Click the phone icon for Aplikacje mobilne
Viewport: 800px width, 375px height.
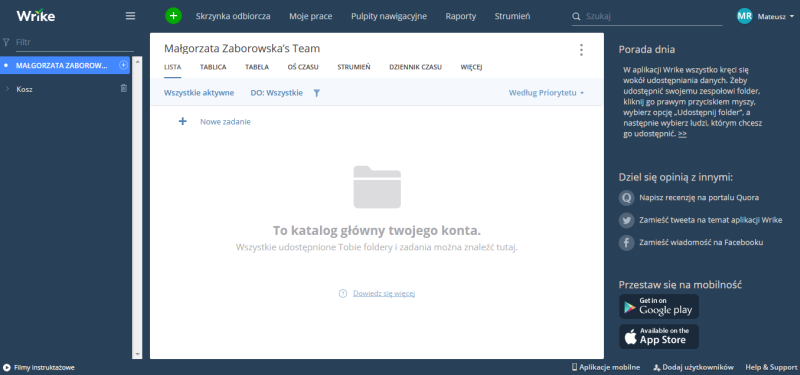[x=574, y=367]
